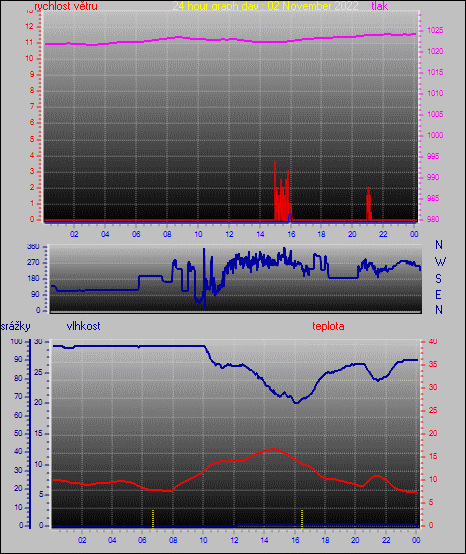Click the 980 pressure axis value
The image size is (466, 554).
point(433,219)
